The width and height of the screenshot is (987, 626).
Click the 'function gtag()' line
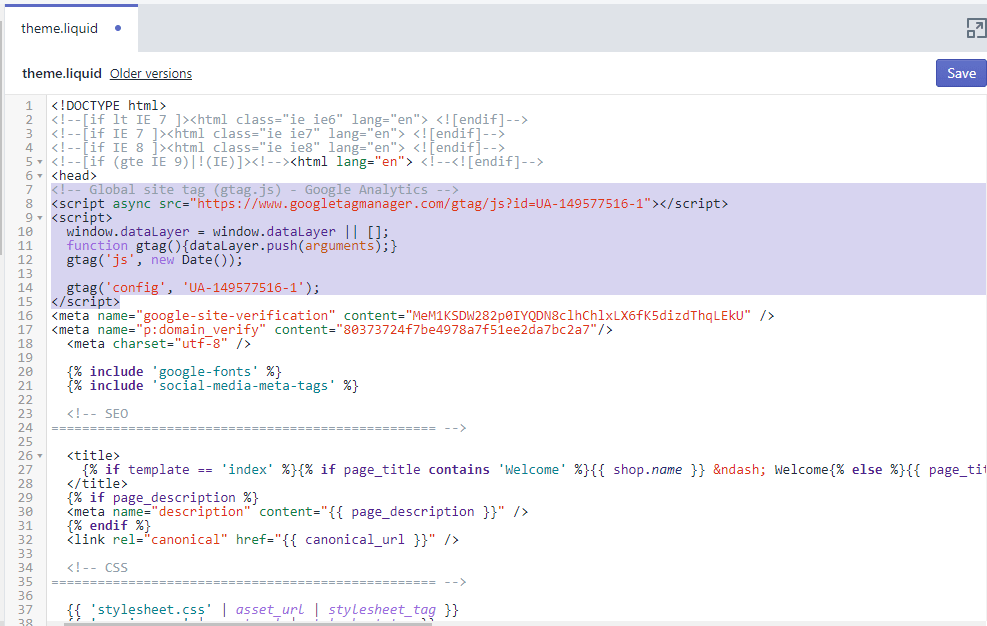(232, 246)
